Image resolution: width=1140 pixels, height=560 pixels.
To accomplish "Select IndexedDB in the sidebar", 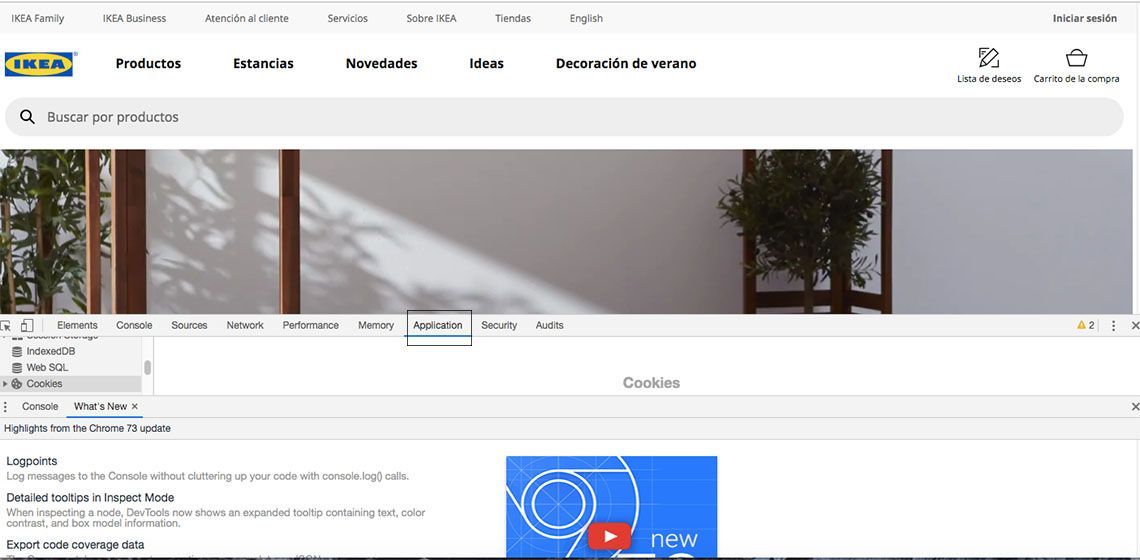I will (x=51, y=351).
